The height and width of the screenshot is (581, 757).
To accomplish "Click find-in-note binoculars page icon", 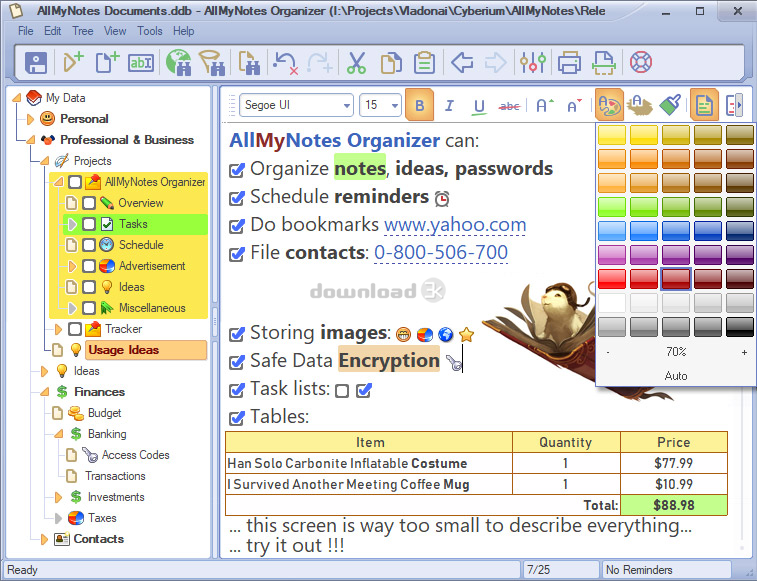I will tap(249, 63).
